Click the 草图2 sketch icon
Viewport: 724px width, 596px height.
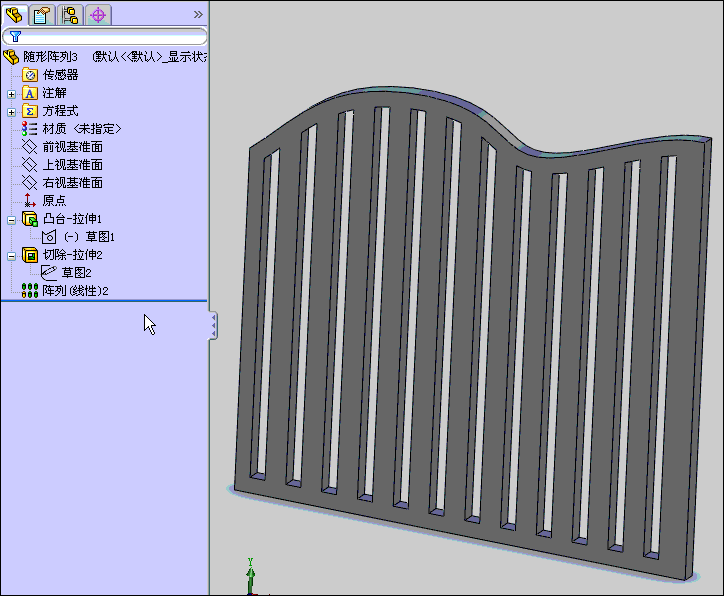click(x=48, y=273)
